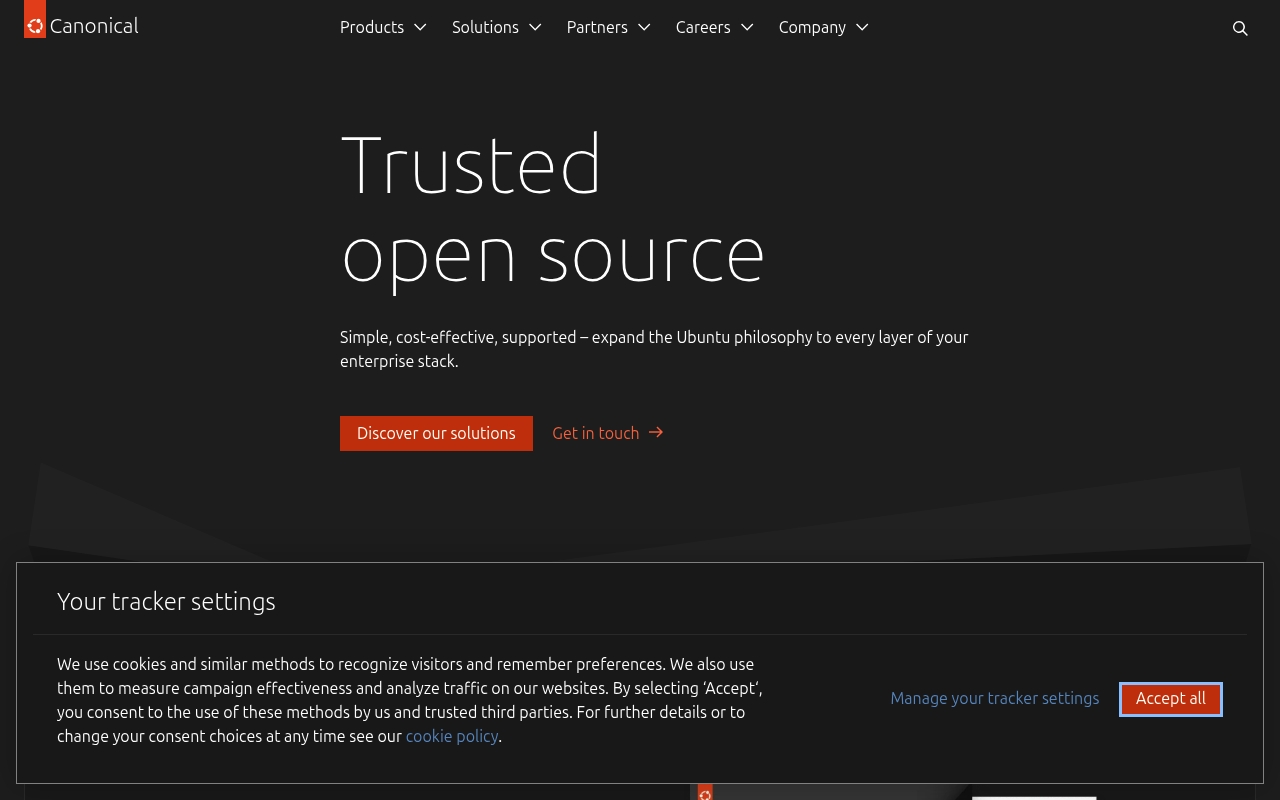Expand the Company menu chevron
The height and width of the screenshot is (800, 1280).
click(862, 27)
